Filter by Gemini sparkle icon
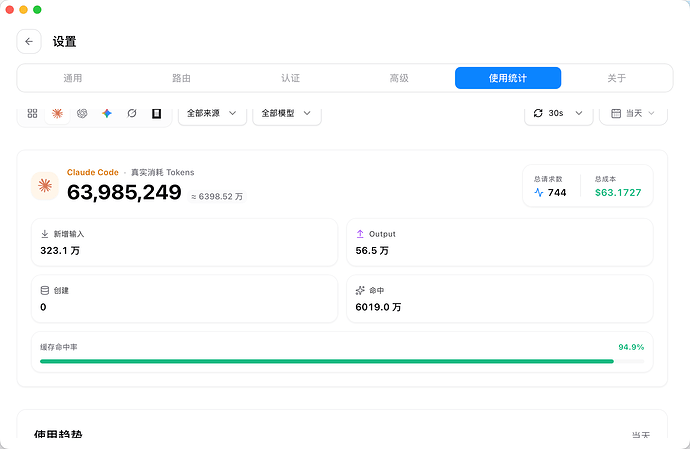Screen dimensions: 690x449 pyautogui.click(x=107, y=113)
